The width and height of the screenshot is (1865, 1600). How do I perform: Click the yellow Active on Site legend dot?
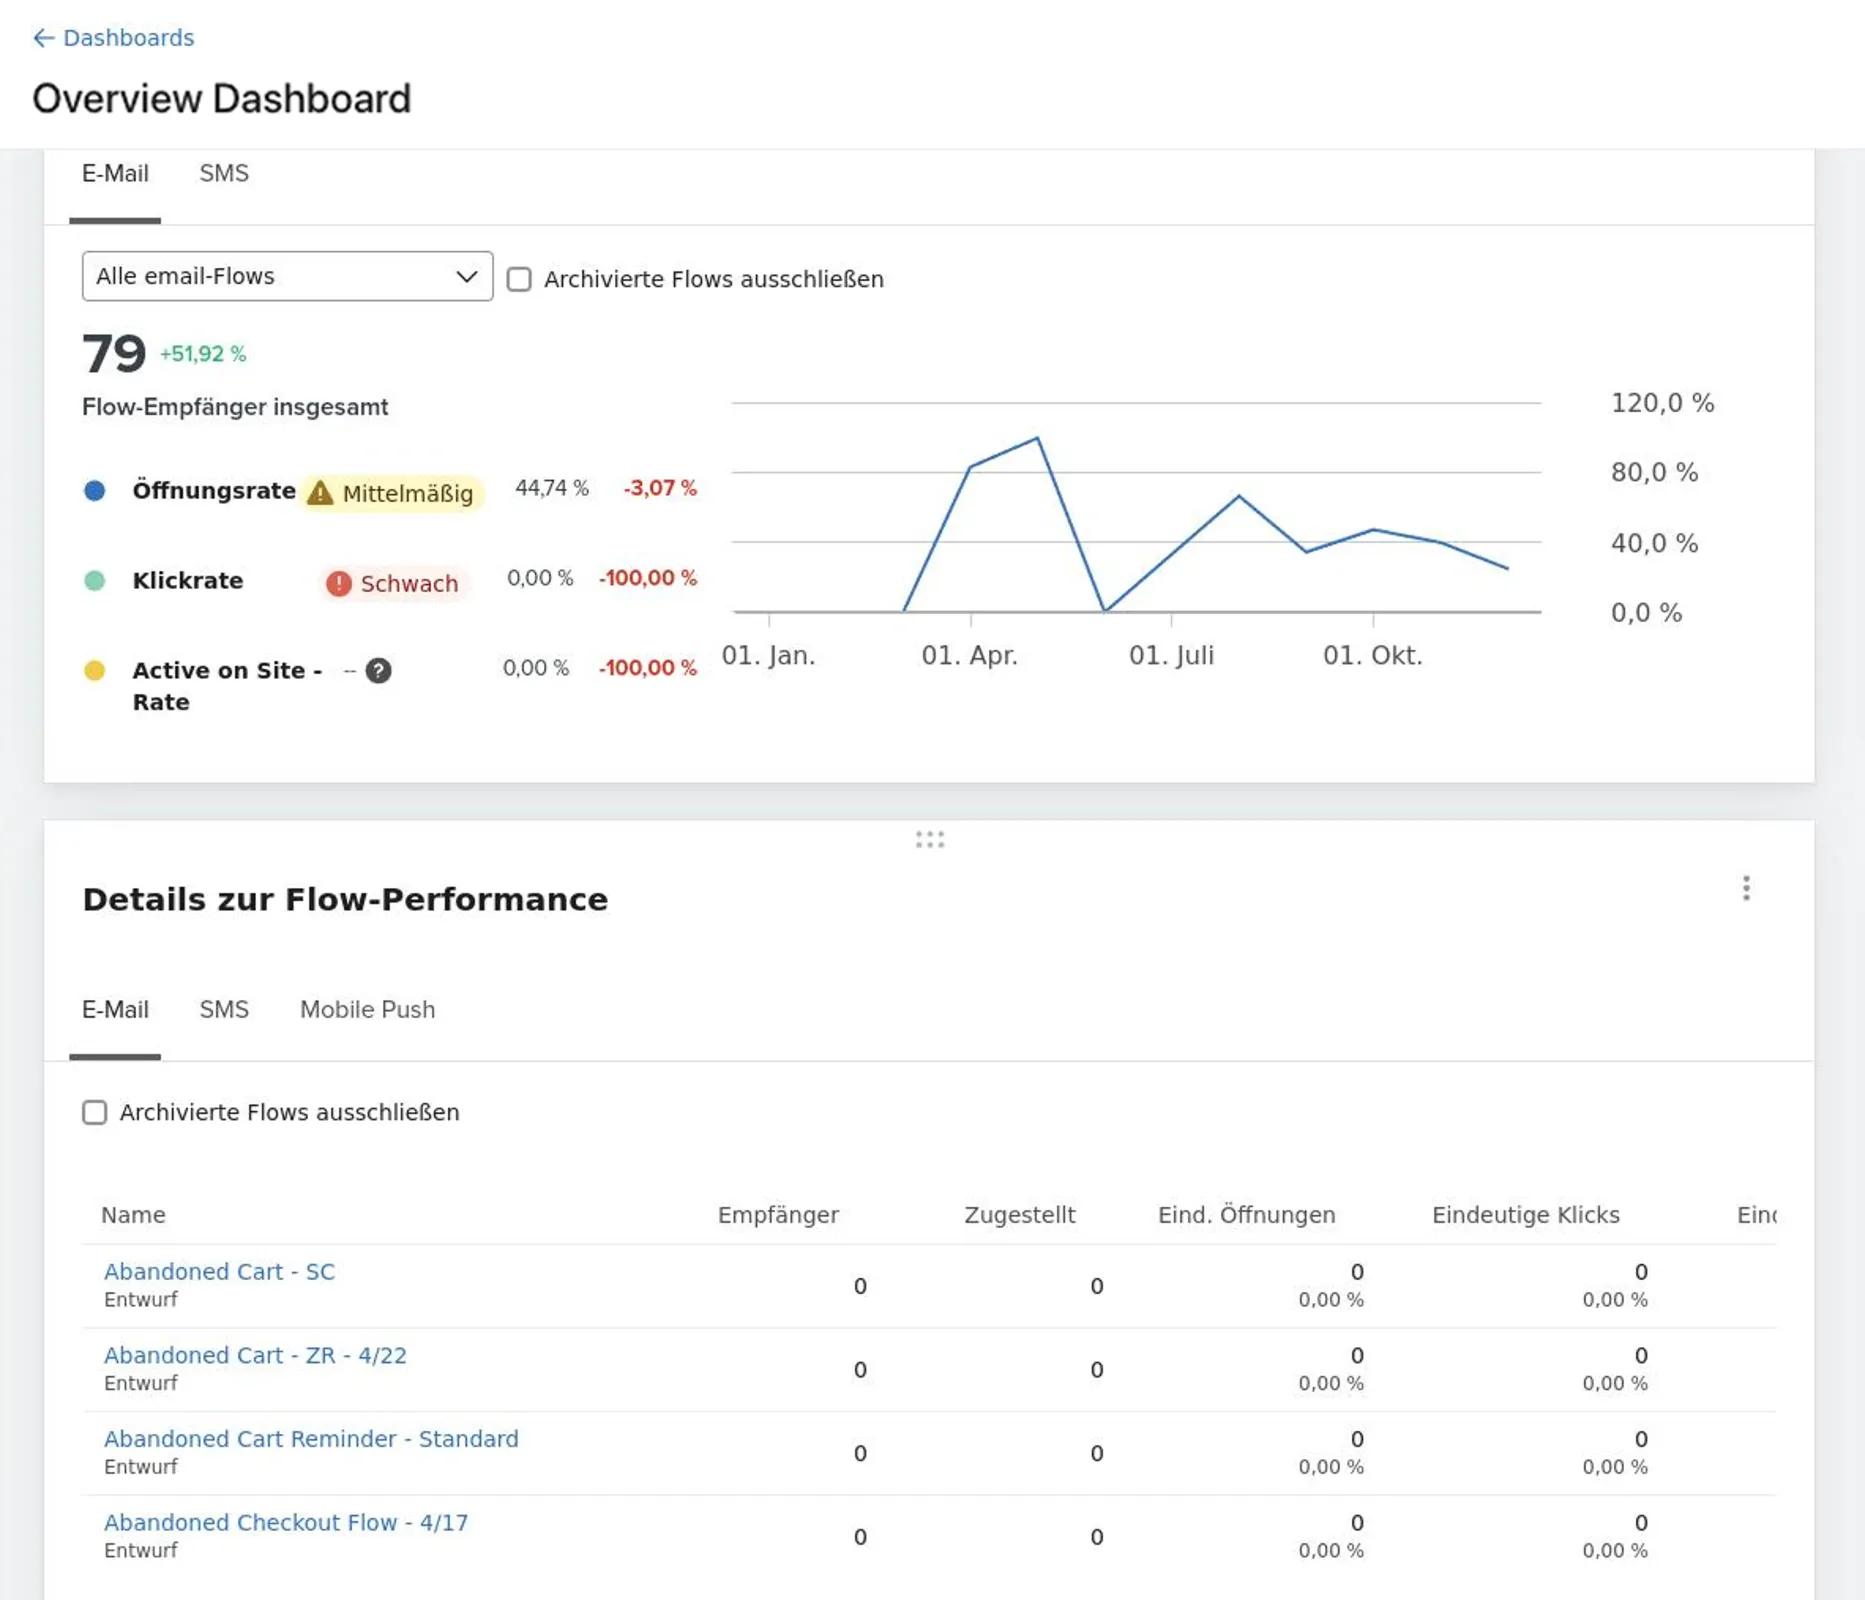(x=95, y=671)
